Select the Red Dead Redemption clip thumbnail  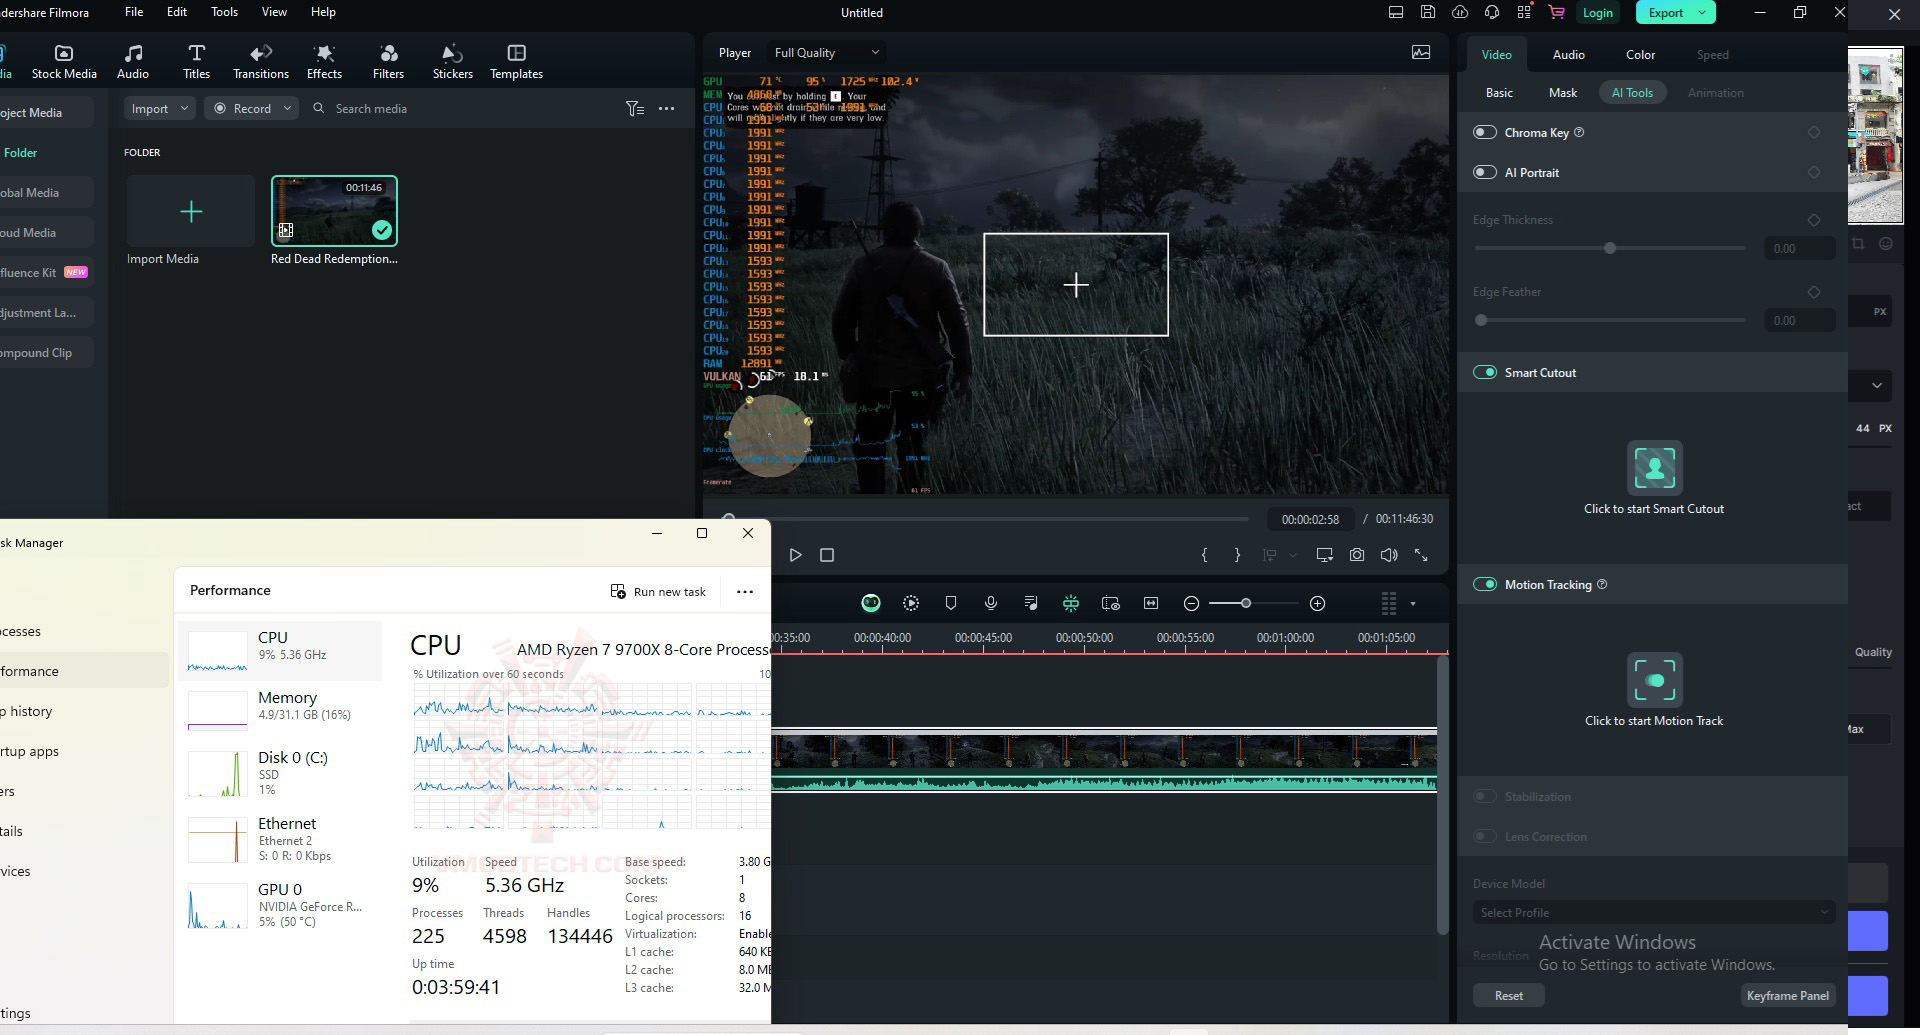[334, 211]
